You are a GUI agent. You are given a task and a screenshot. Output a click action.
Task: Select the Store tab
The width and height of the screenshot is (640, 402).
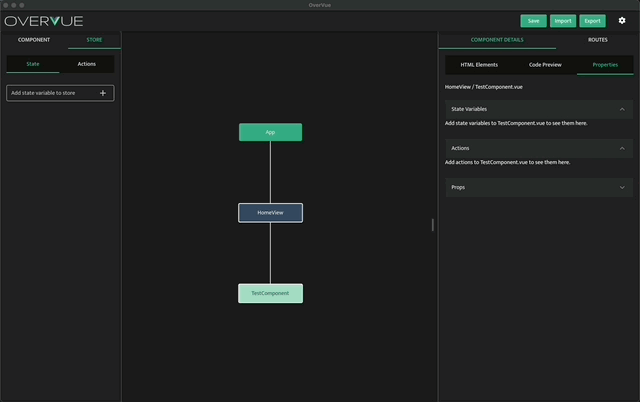pos(94,40)
